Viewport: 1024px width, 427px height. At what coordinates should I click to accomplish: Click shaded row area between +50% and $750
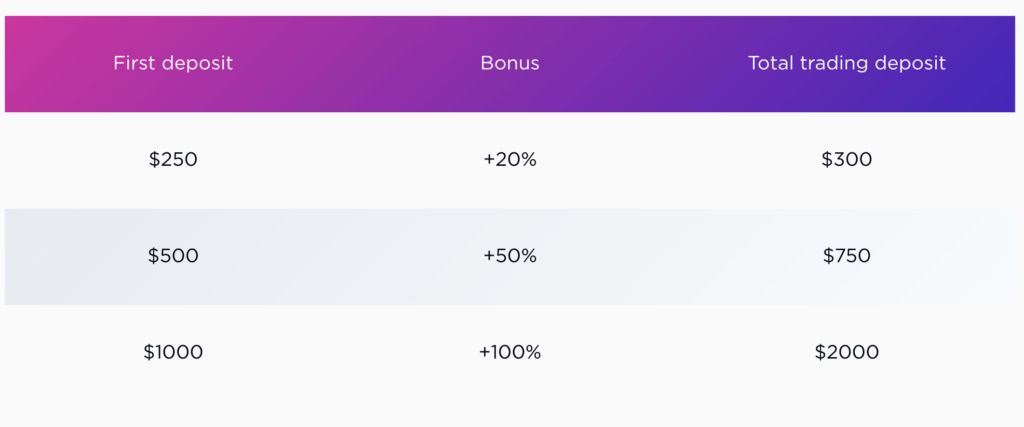pyautogui.click(x=679, y=256)
